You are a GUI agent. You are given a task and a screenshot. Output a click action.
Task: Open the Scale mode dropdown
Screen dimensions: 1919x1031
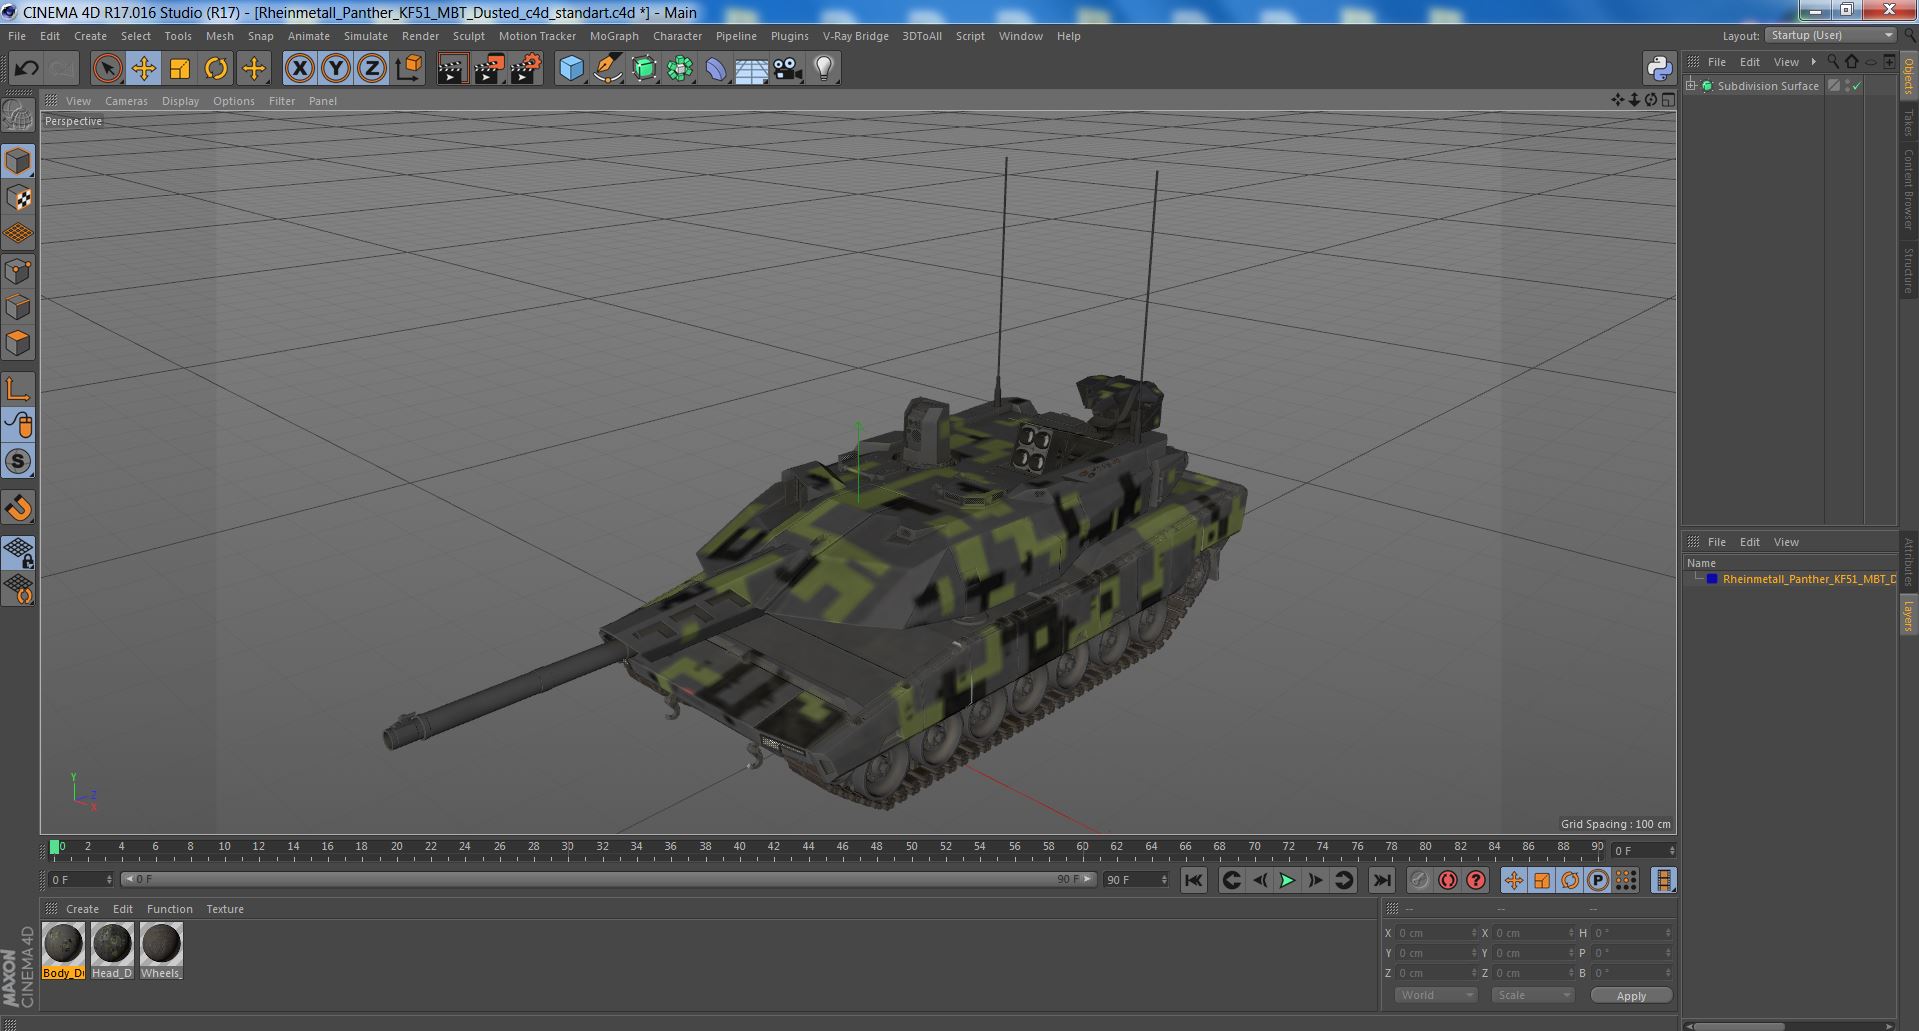click(x=1532, y=995)
